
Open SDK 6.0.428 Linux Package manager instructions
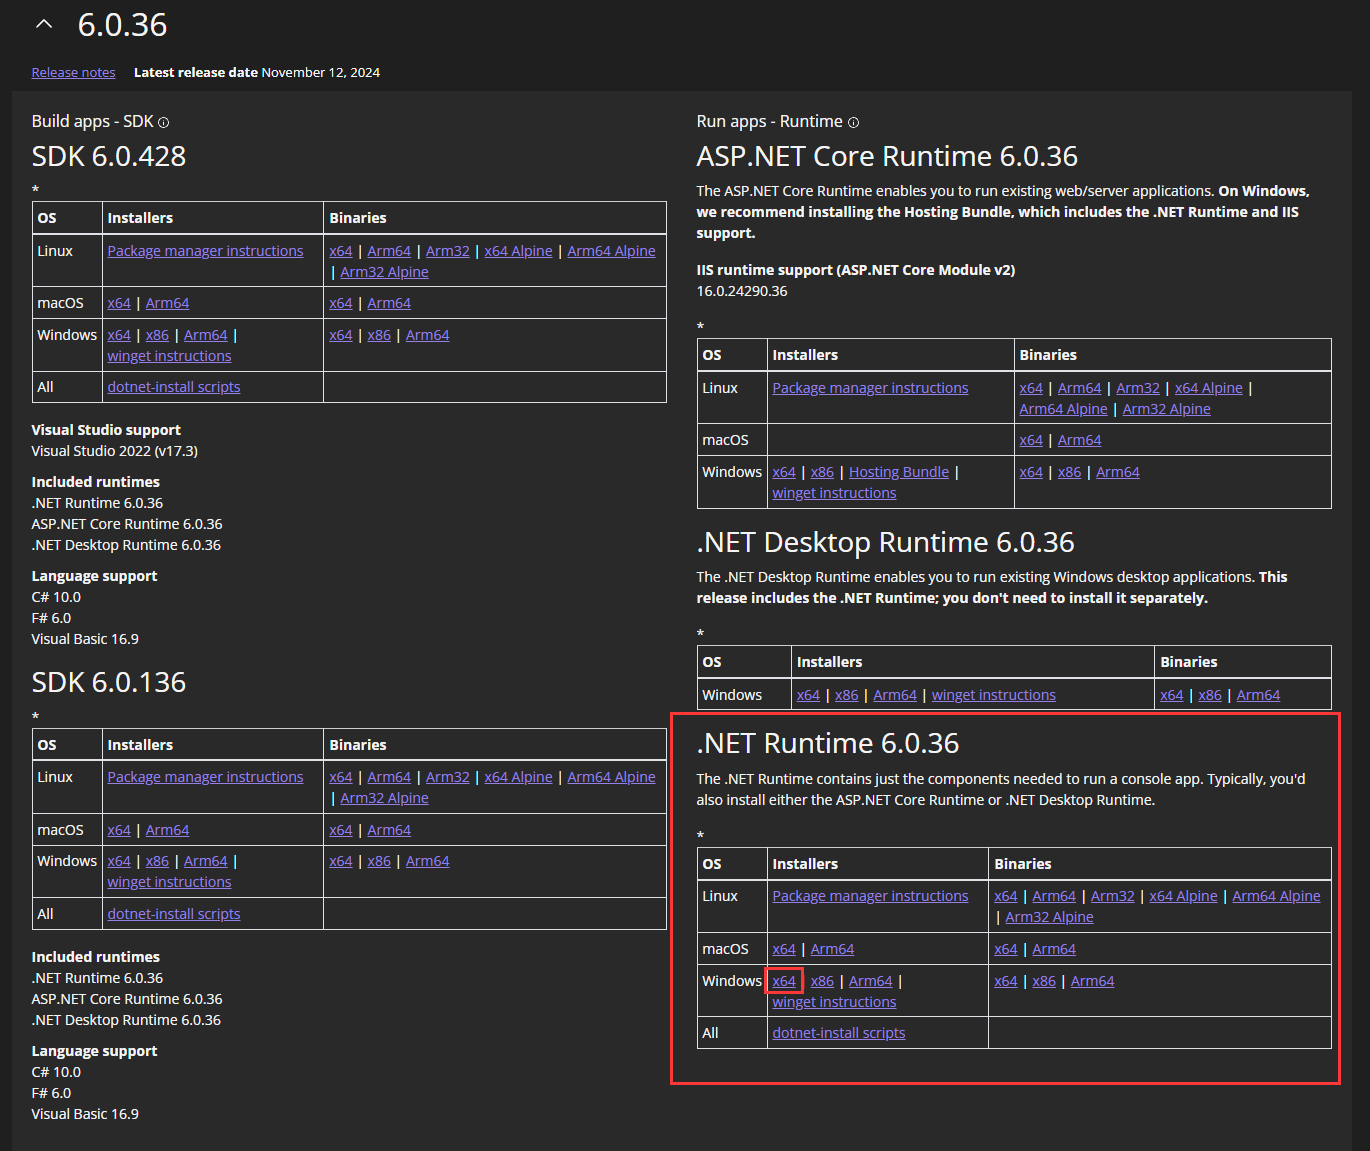point(205,251)
